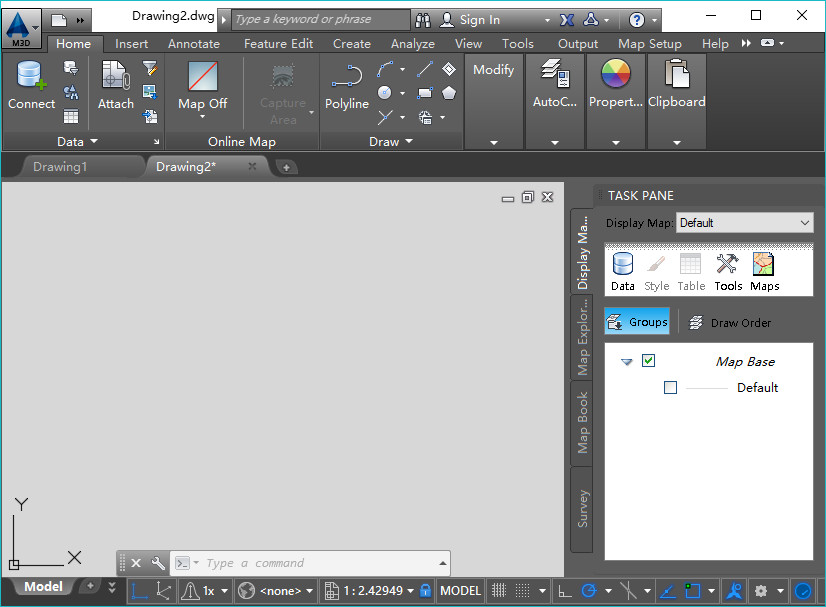Switch to the Feature Edit ribbon tab
Viewport: 826px width, 607px height.
pyautogui.click(x=278, y=44)
